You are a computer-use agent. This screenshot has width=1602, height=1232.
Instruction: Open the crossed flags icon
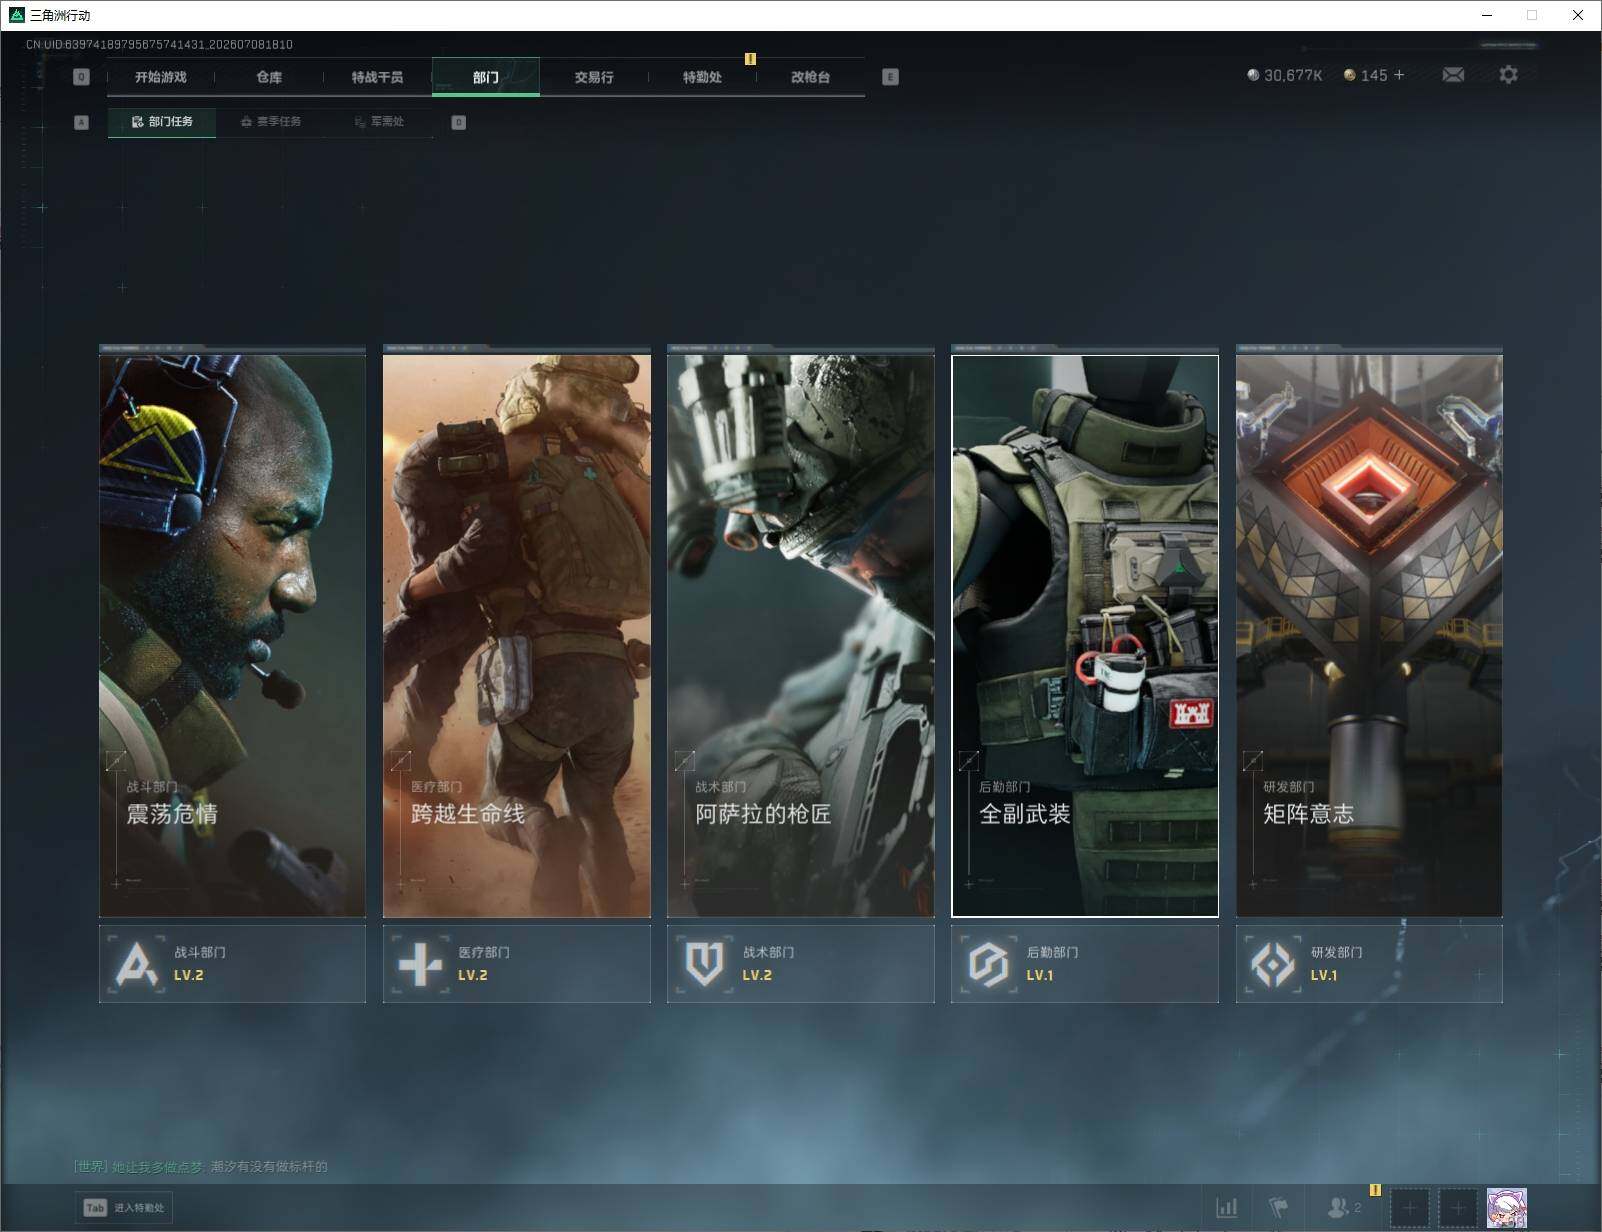(x=1278, y=1208)
